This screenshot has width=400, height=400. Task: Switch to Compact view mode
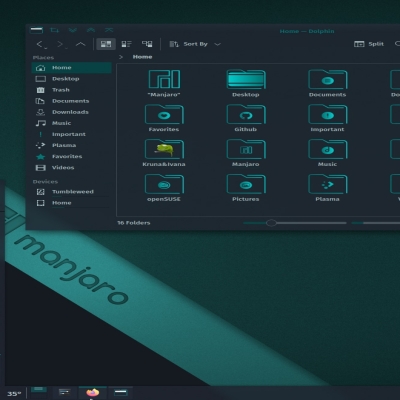(x=126, y=44)
